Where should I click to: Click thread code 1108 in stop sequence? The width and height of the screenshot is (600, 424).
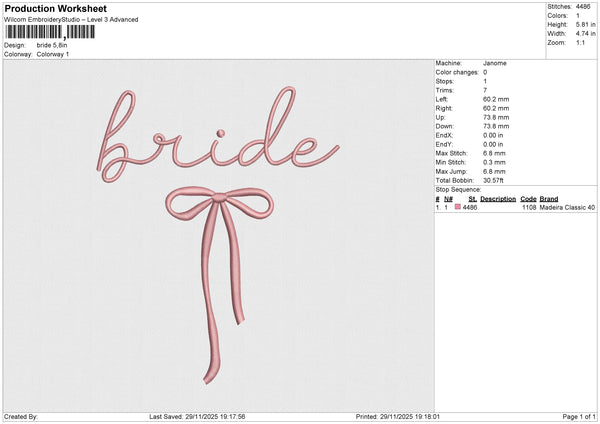529,207
